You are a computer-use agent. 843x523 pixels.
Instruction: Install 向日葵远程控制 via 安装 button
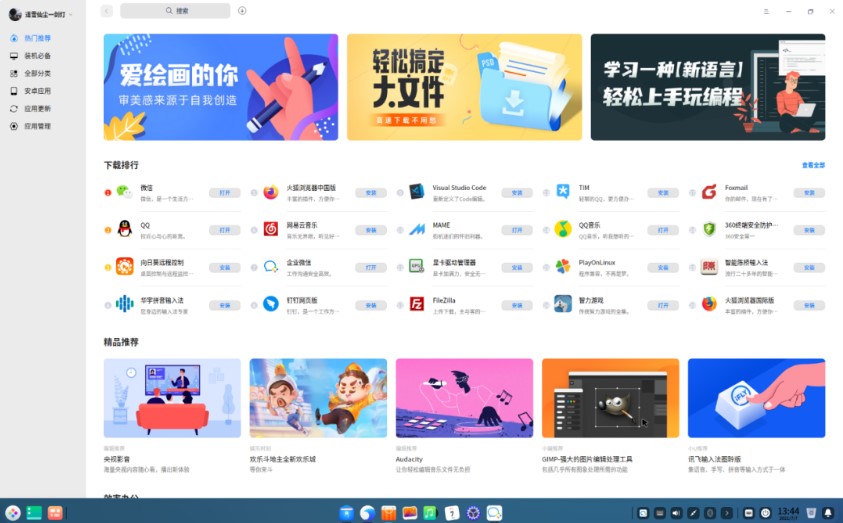225,267
